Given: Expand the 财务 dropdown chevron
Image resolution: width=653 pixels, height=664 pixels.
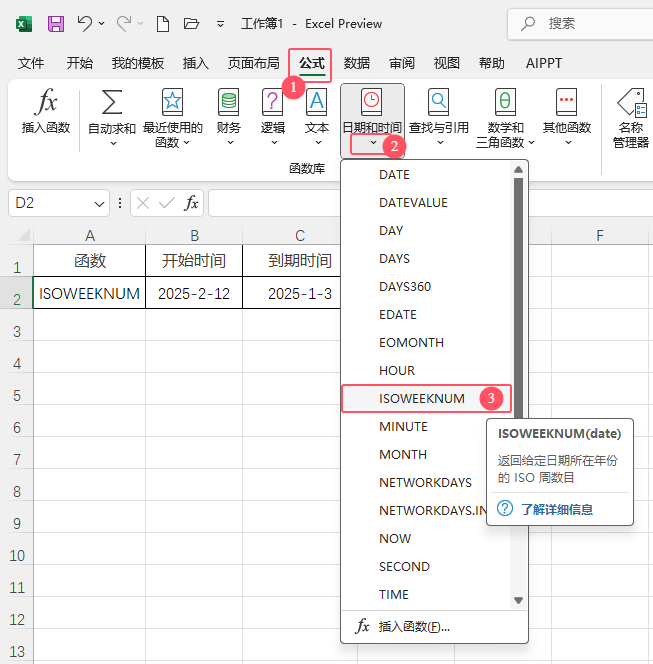Looking at the screenshot, I should tap(230, 143).
